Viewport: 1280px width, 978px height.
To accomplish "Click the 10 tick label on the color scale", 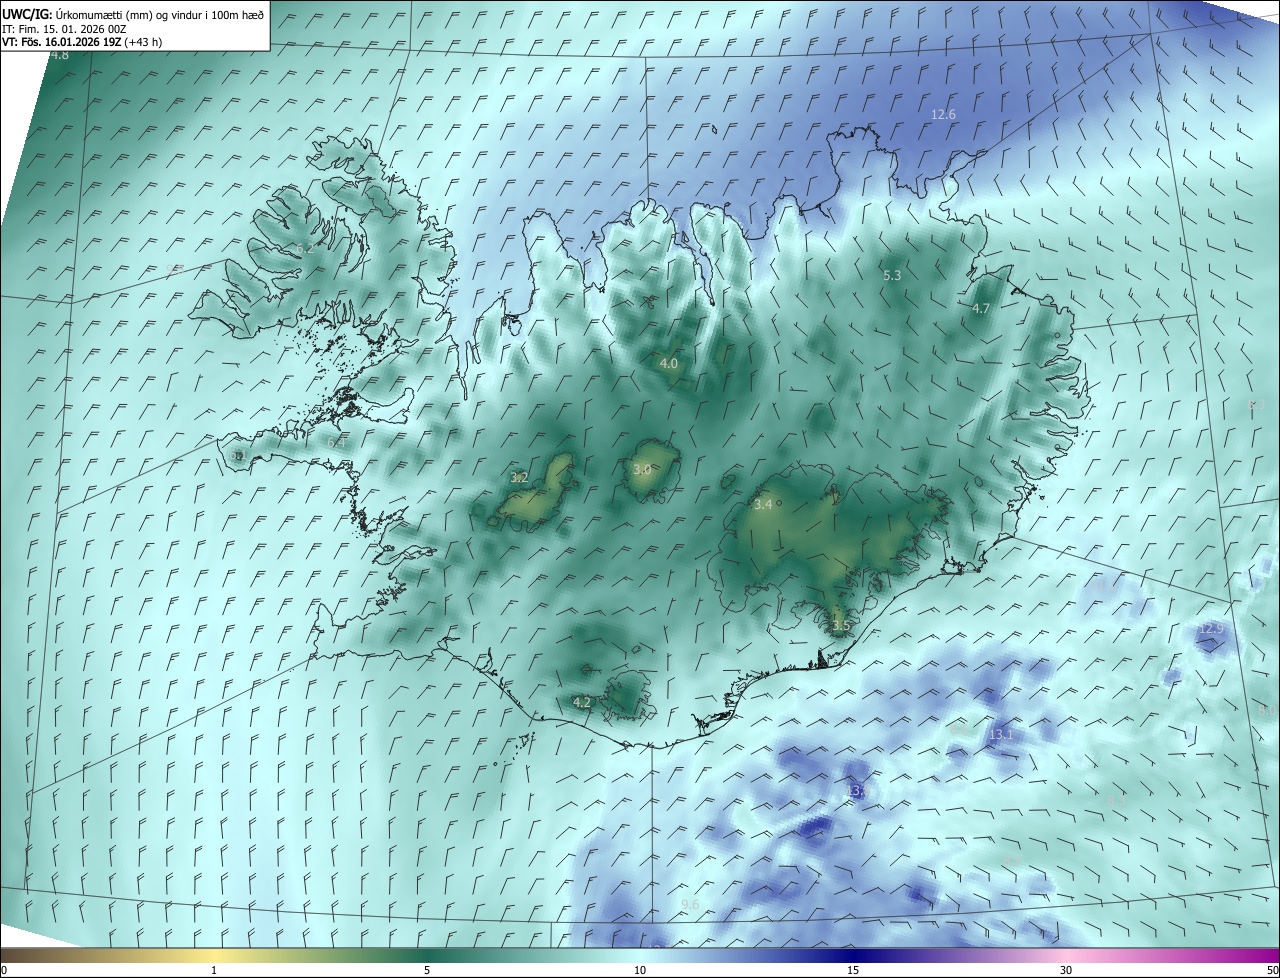I will [x=640, y=971].
